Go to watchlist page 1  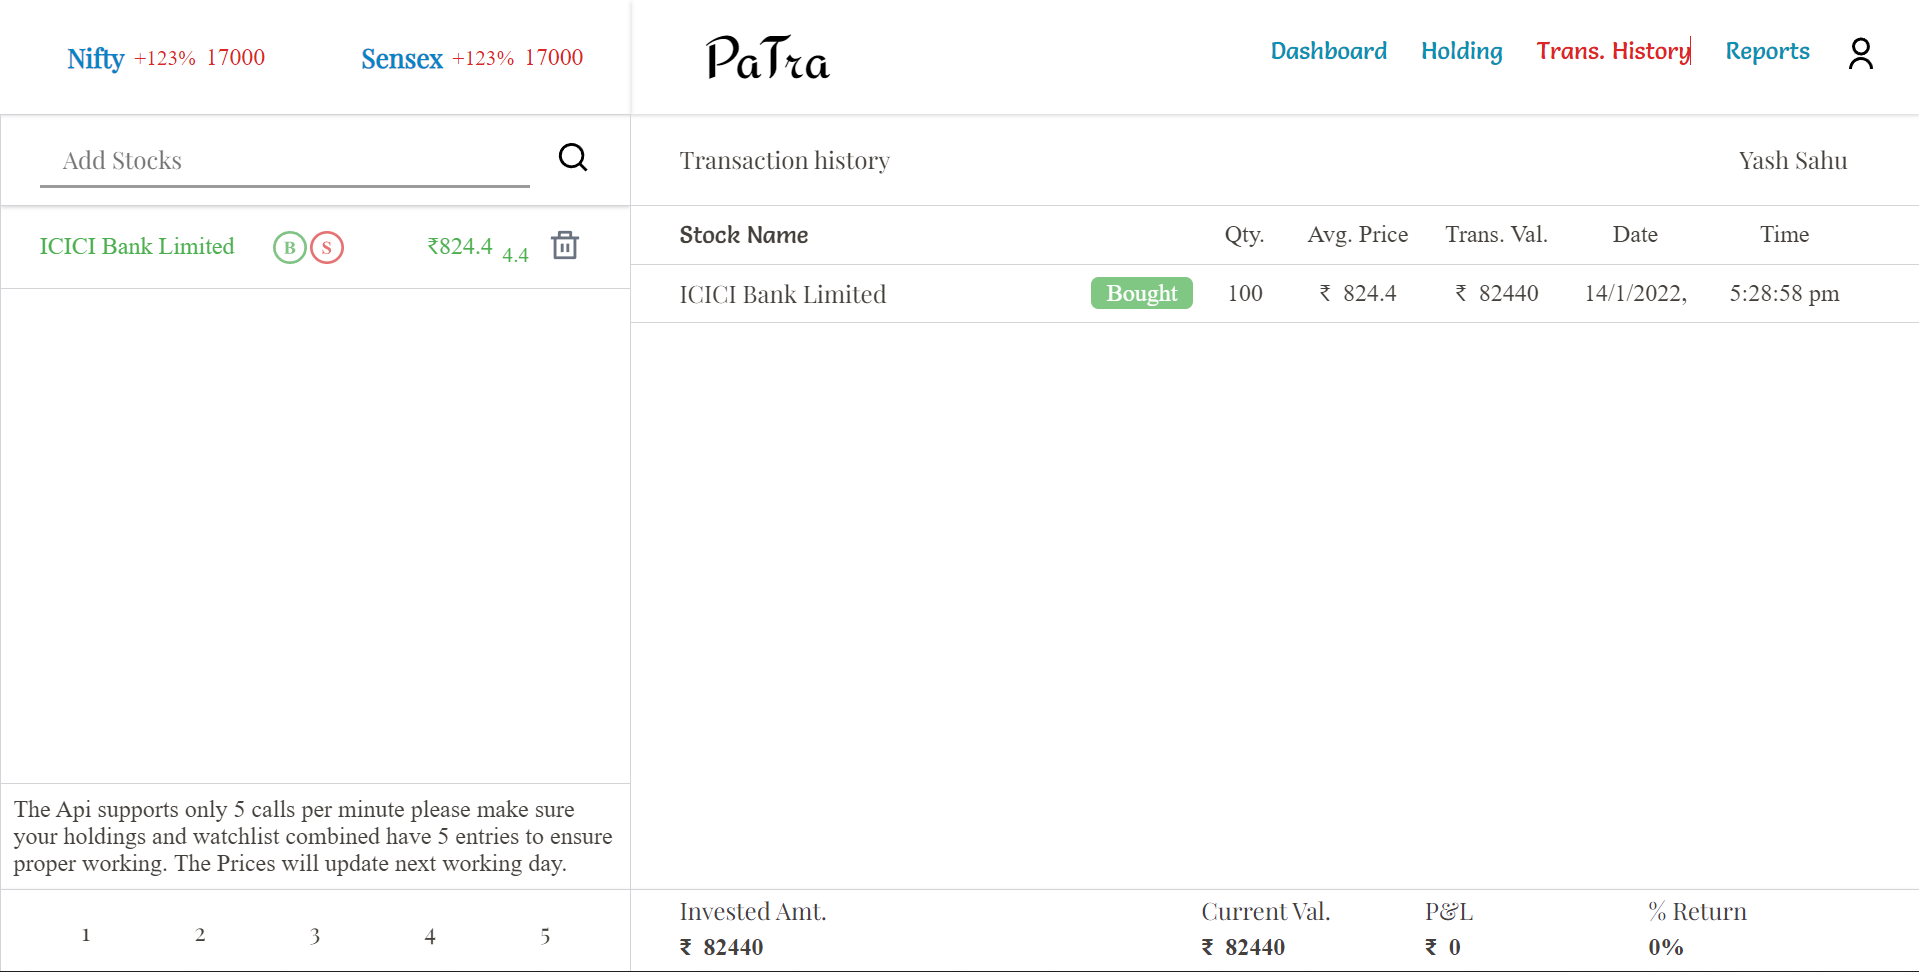[x=86, y=935]
